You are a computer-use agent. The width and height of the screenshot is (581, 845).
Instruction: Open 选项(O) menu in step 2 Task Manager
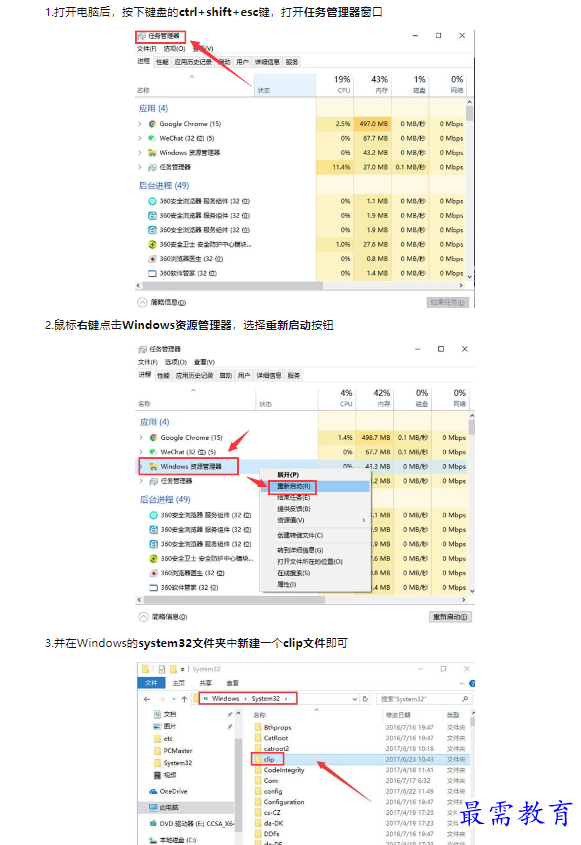click(176, 362)
